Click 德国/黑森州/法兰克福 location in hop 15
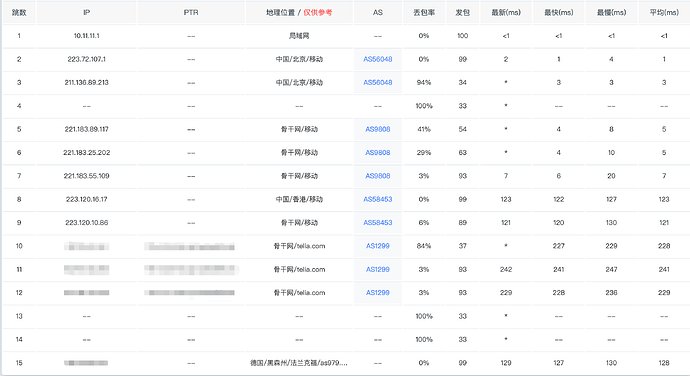690x376 pixels. pyautogui.click(x=299, y=363)
